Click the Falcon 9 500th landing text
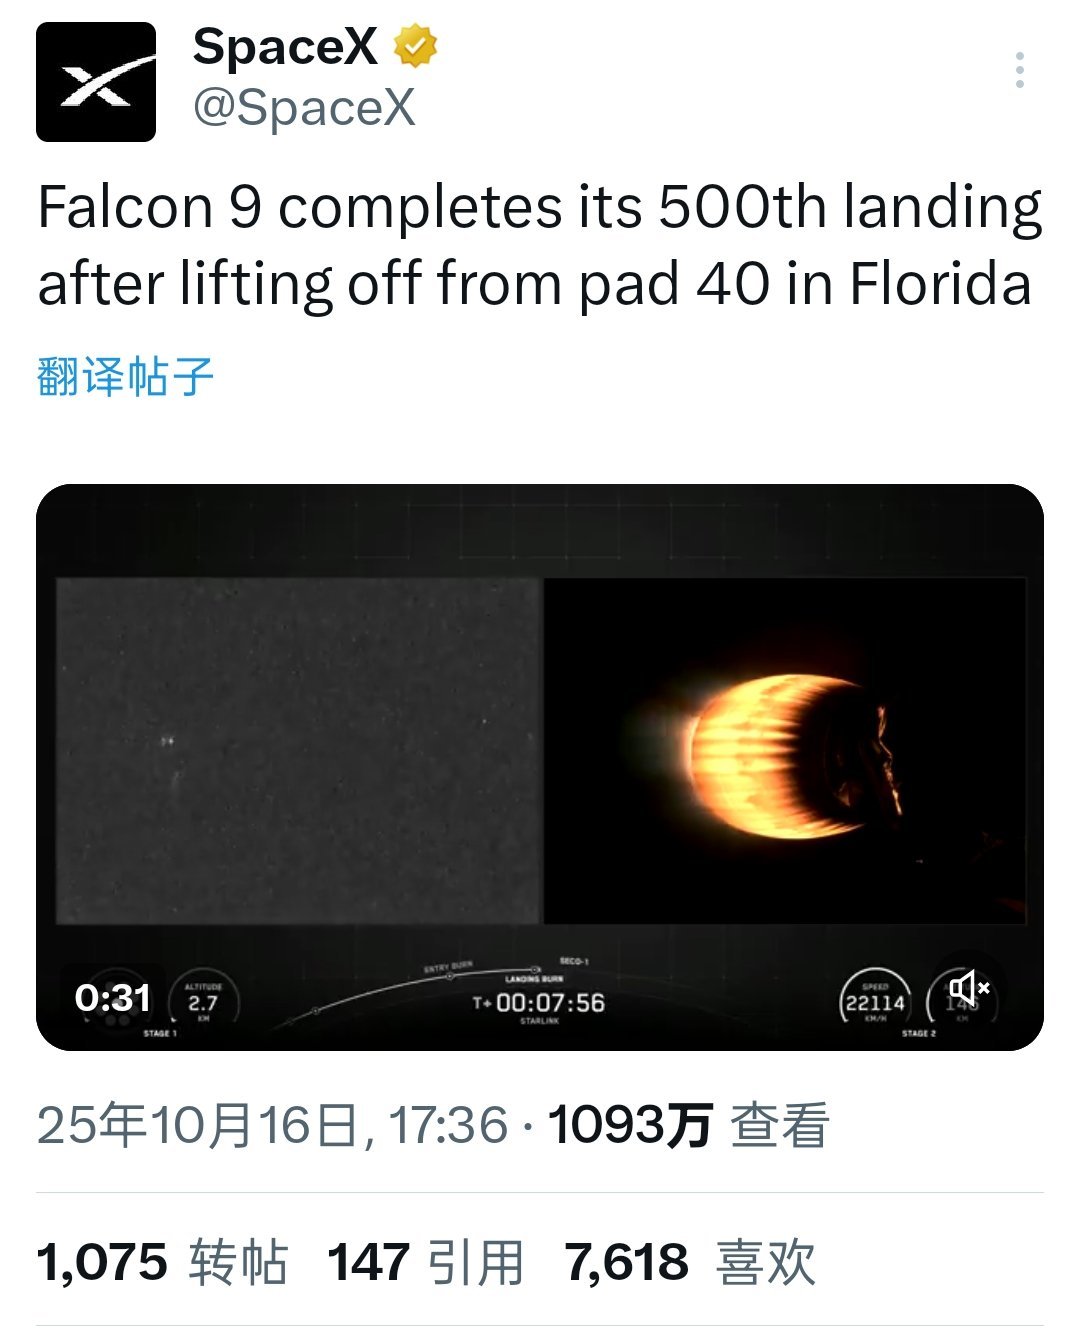This screenshot has width=1080, height=1335. pyautogui.click(x=538, y=246)
